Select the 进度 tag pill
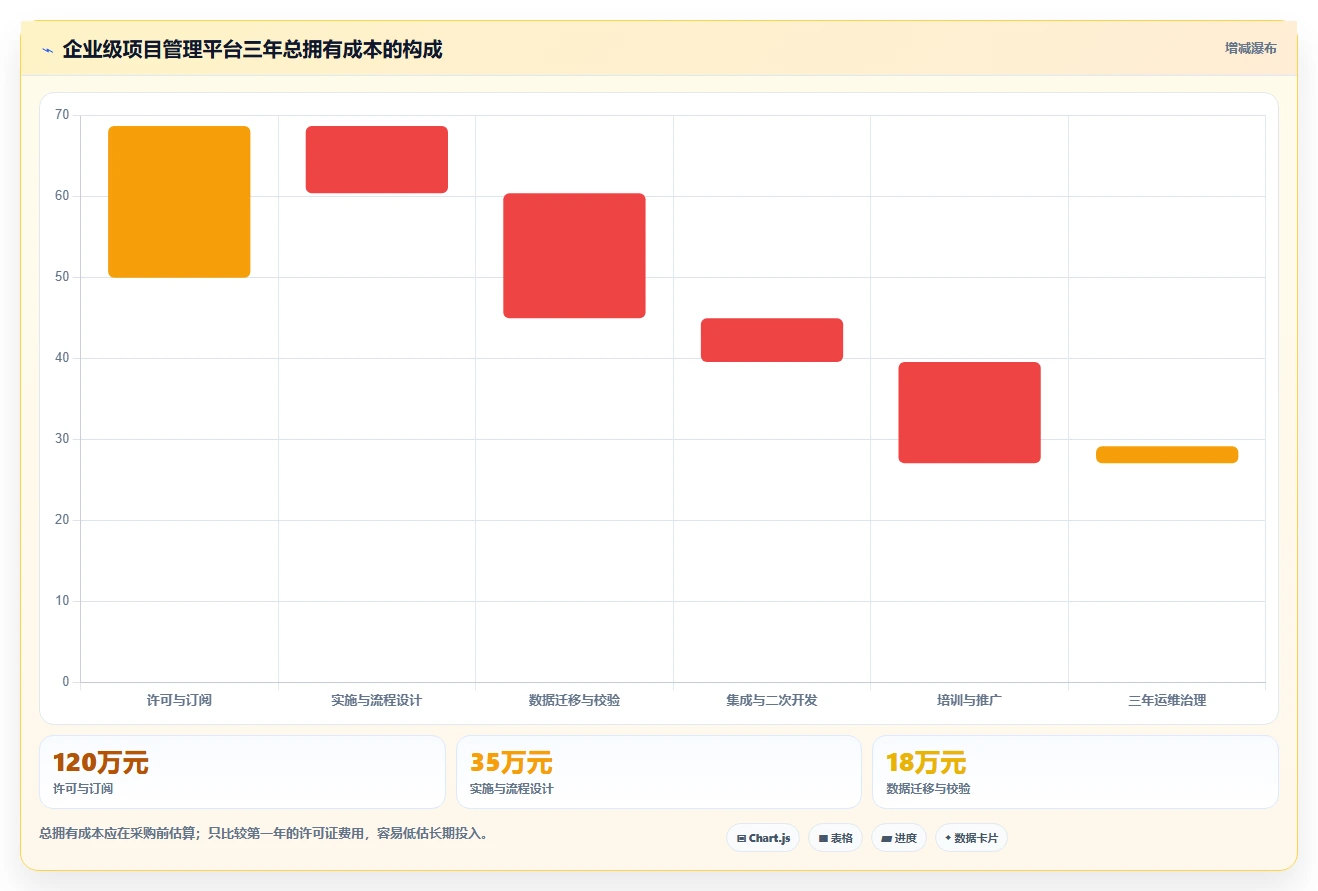 (x=899, y=838)
